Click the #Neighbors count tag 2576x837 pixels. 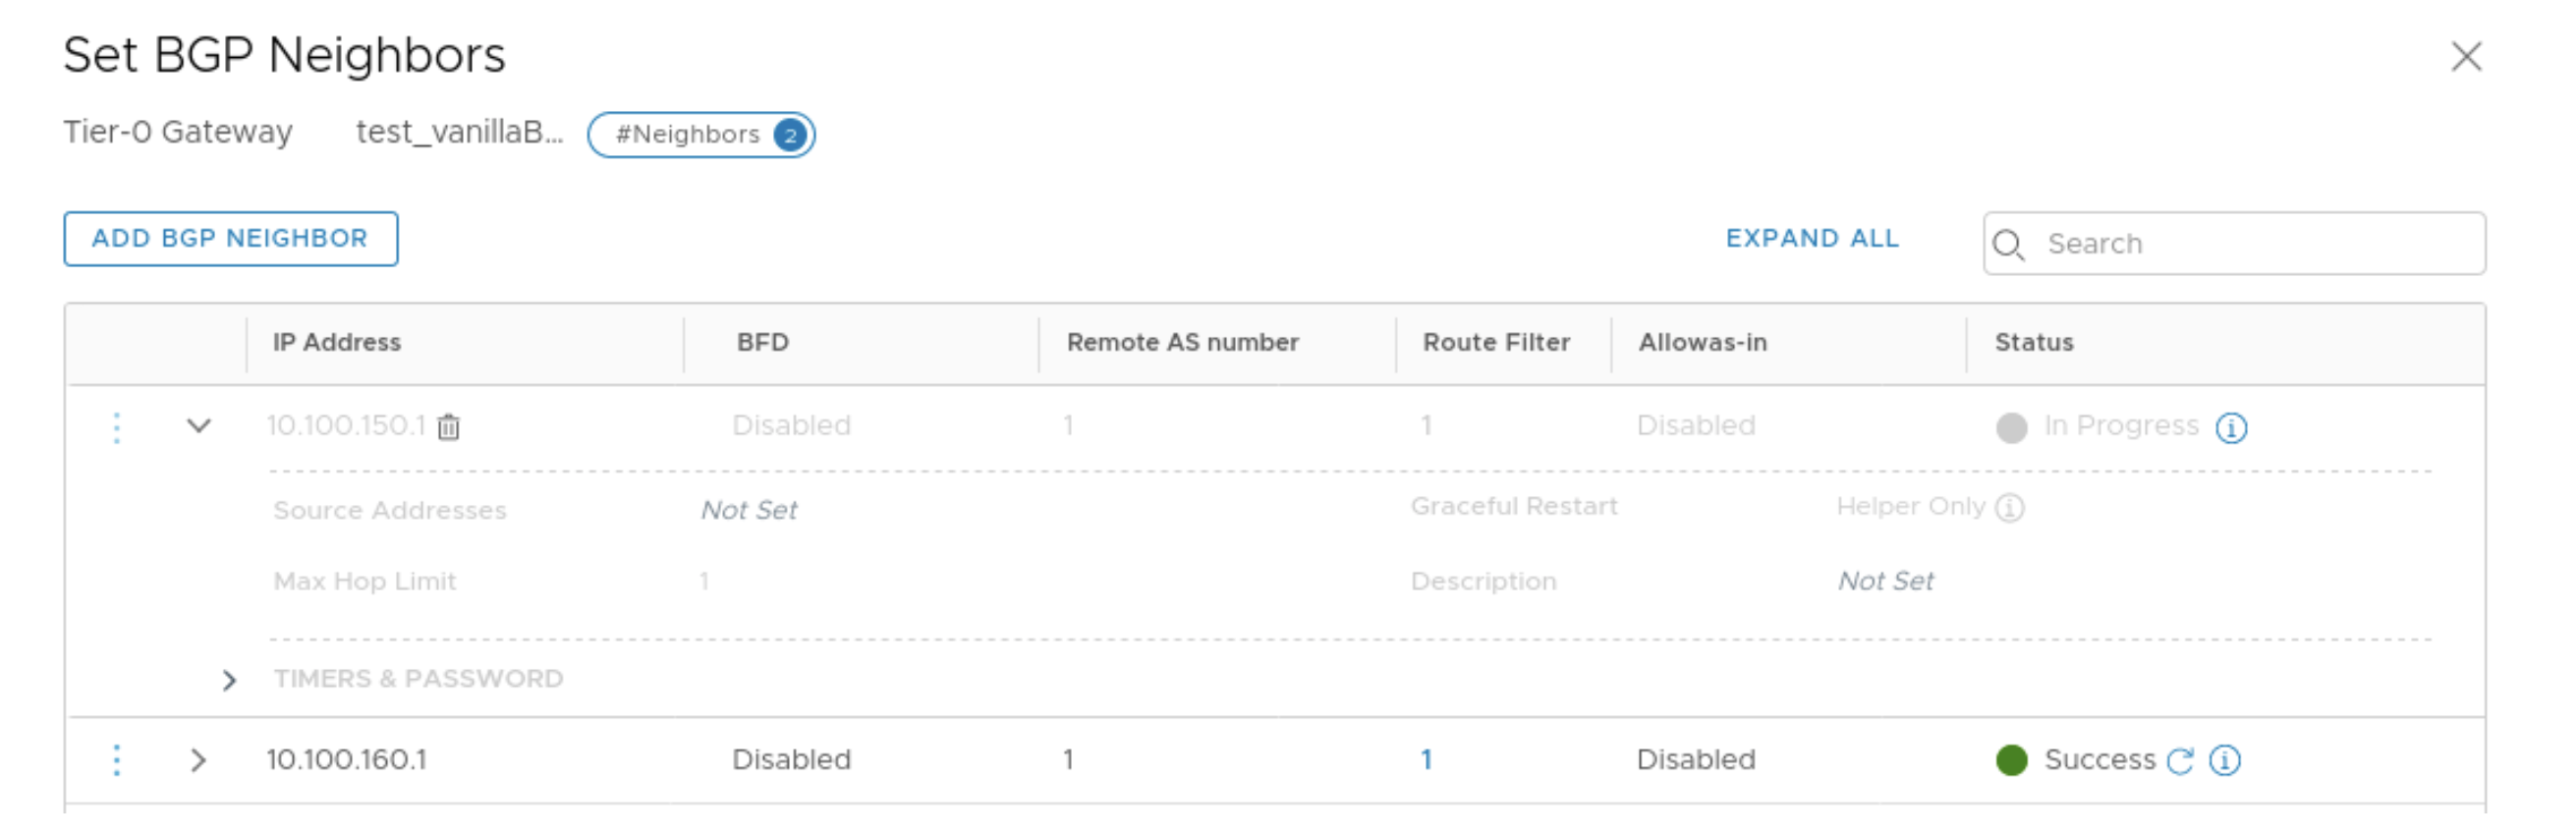701,135
